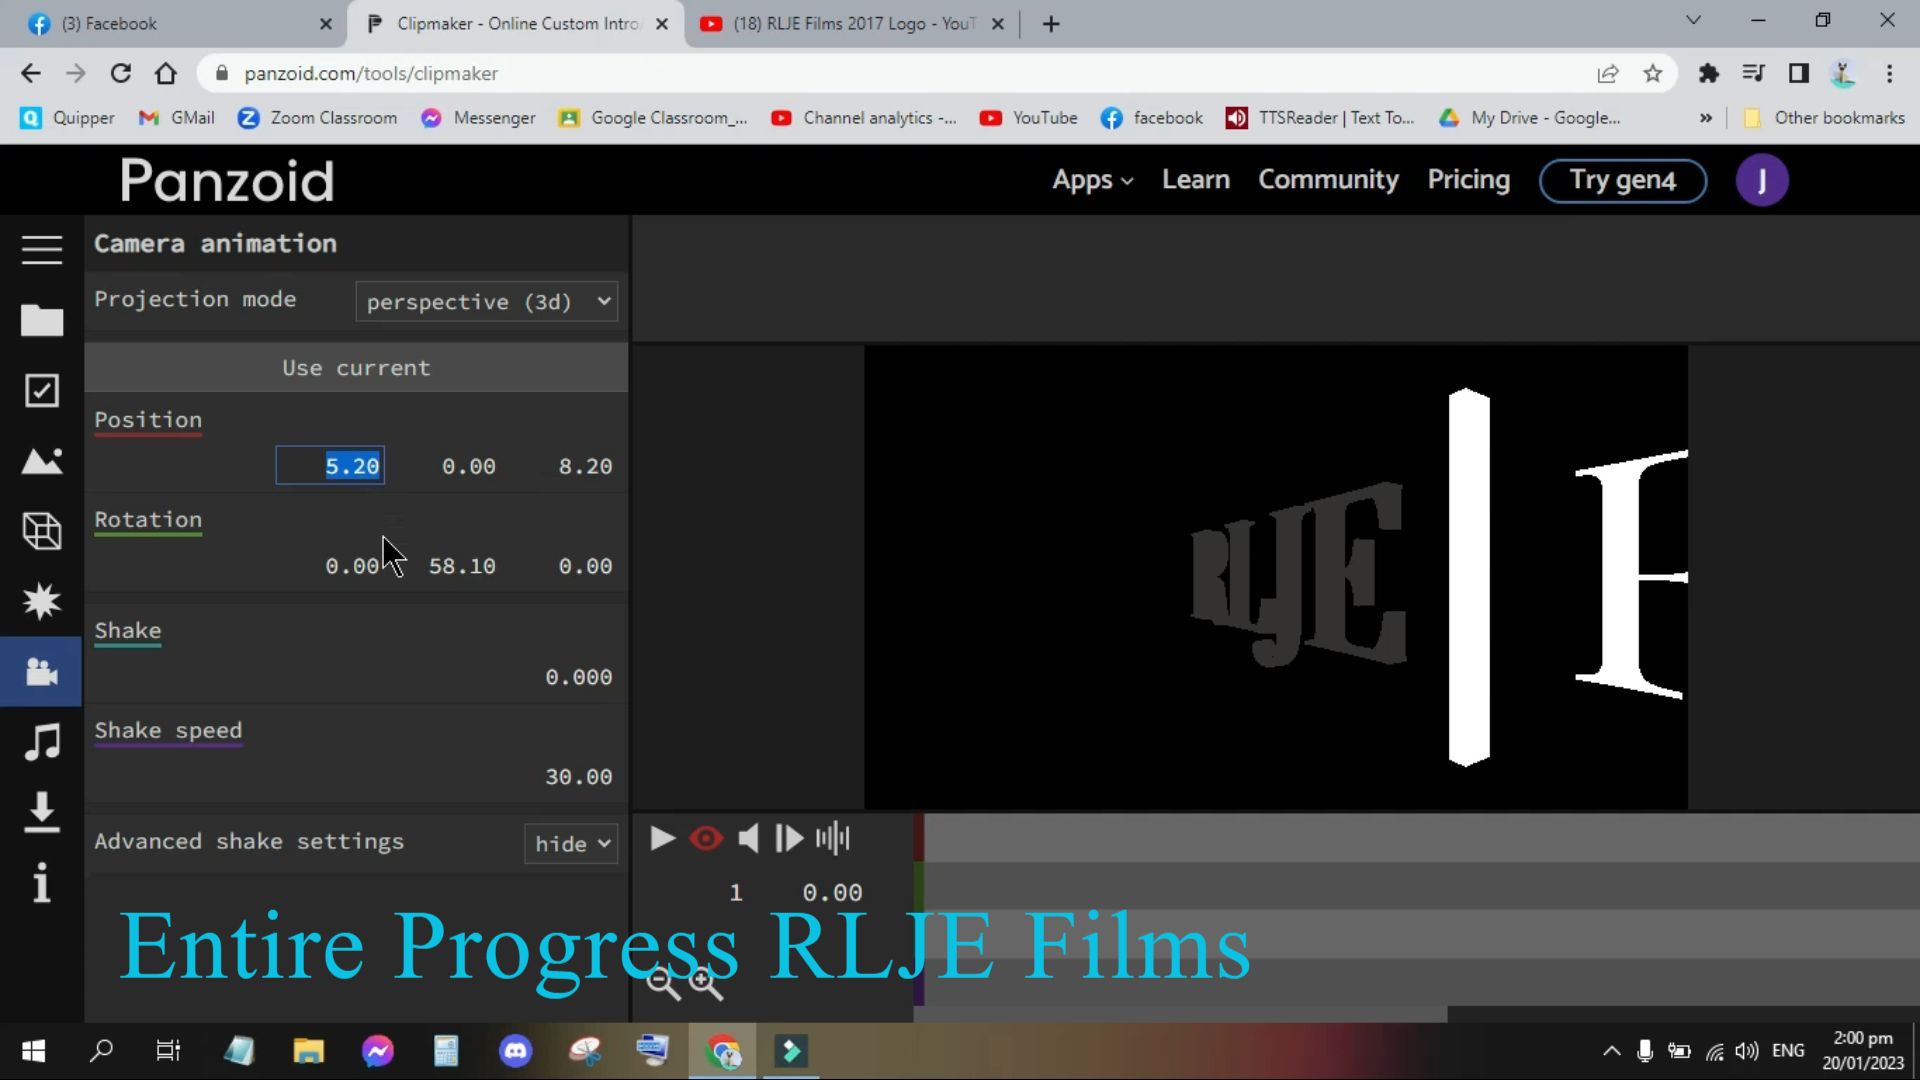Mute the preview audio speaker
This screenshot has width=1920, height=1080.
pyautogui.click(x=748, y=838)
